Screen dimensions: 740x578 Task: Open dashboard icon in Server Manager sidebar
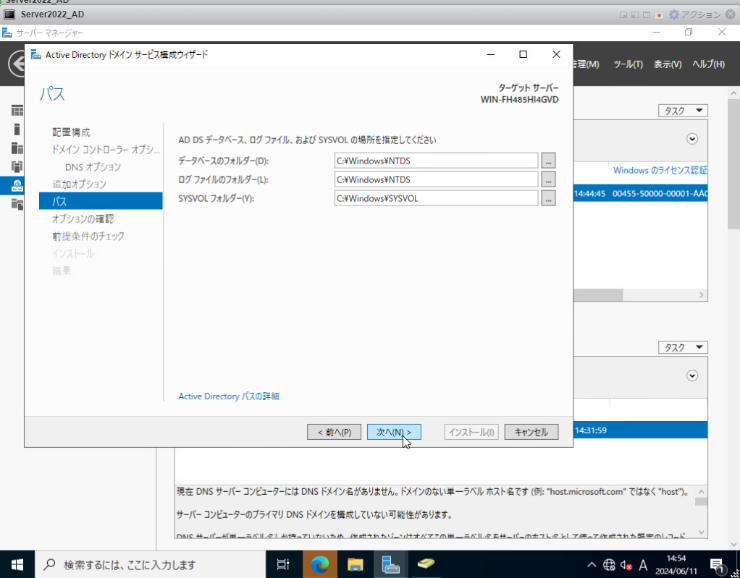coord(17,110)
